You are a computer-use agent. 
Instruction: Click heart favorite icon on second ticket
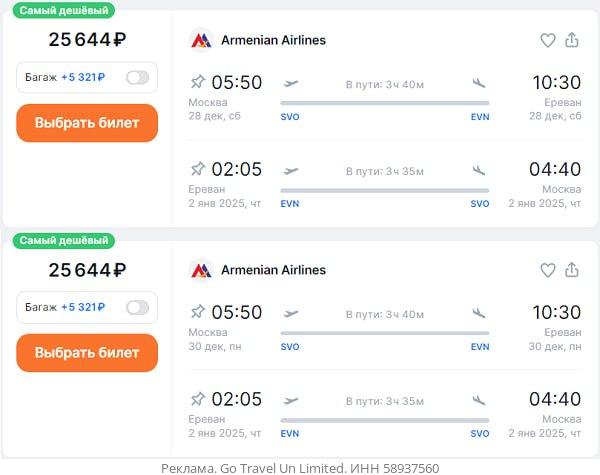tap(547, 270)
